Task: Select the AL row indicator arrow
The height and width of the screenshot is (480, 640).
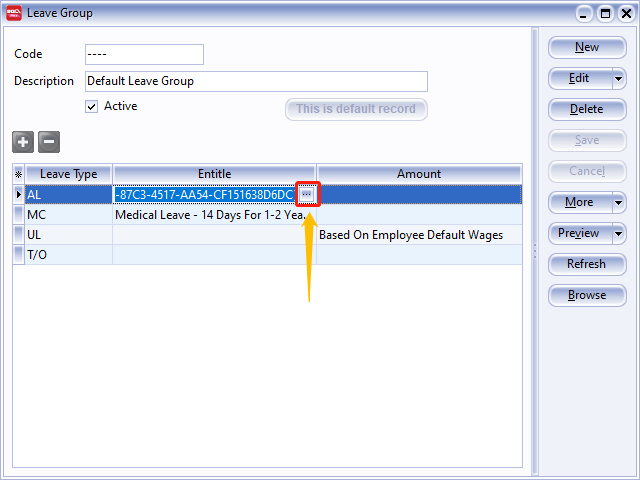Action: point(18,194)
